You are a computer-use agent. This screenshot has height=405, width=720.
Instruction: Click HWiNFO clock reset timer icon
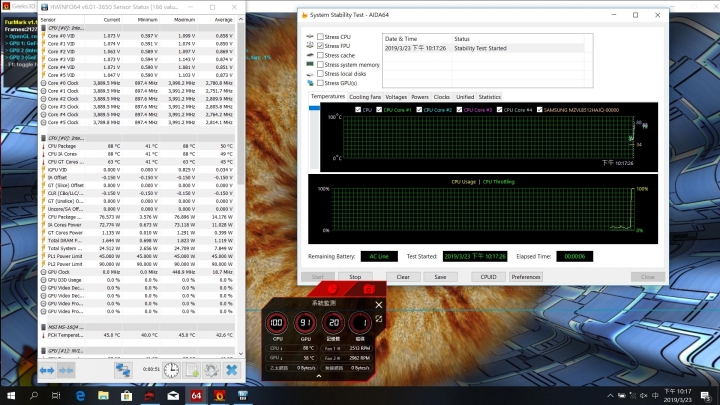pyautogui.click(x=171, y=370)
